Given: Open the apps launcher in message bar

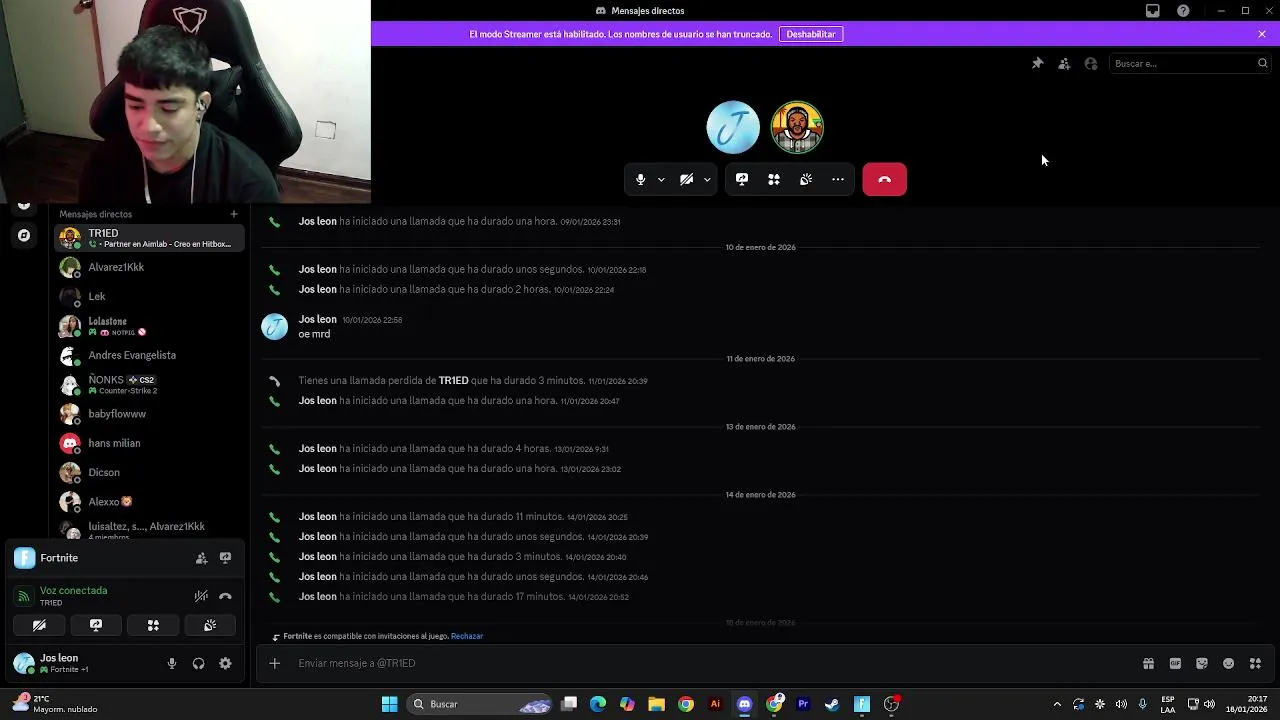Looking at the screenshot, I should (1255, 663).
